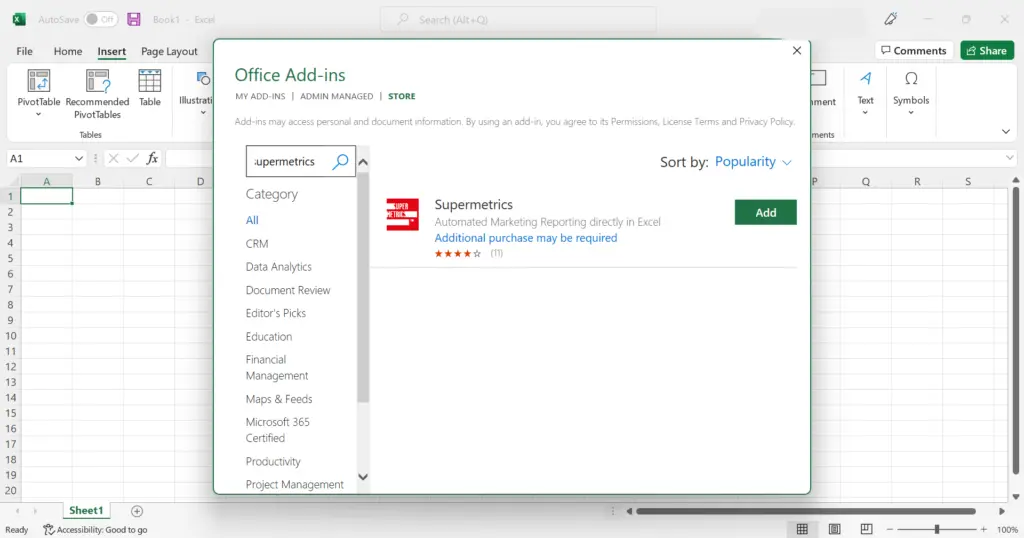
Task: Select the Project Management category
Action: [295, 484]
